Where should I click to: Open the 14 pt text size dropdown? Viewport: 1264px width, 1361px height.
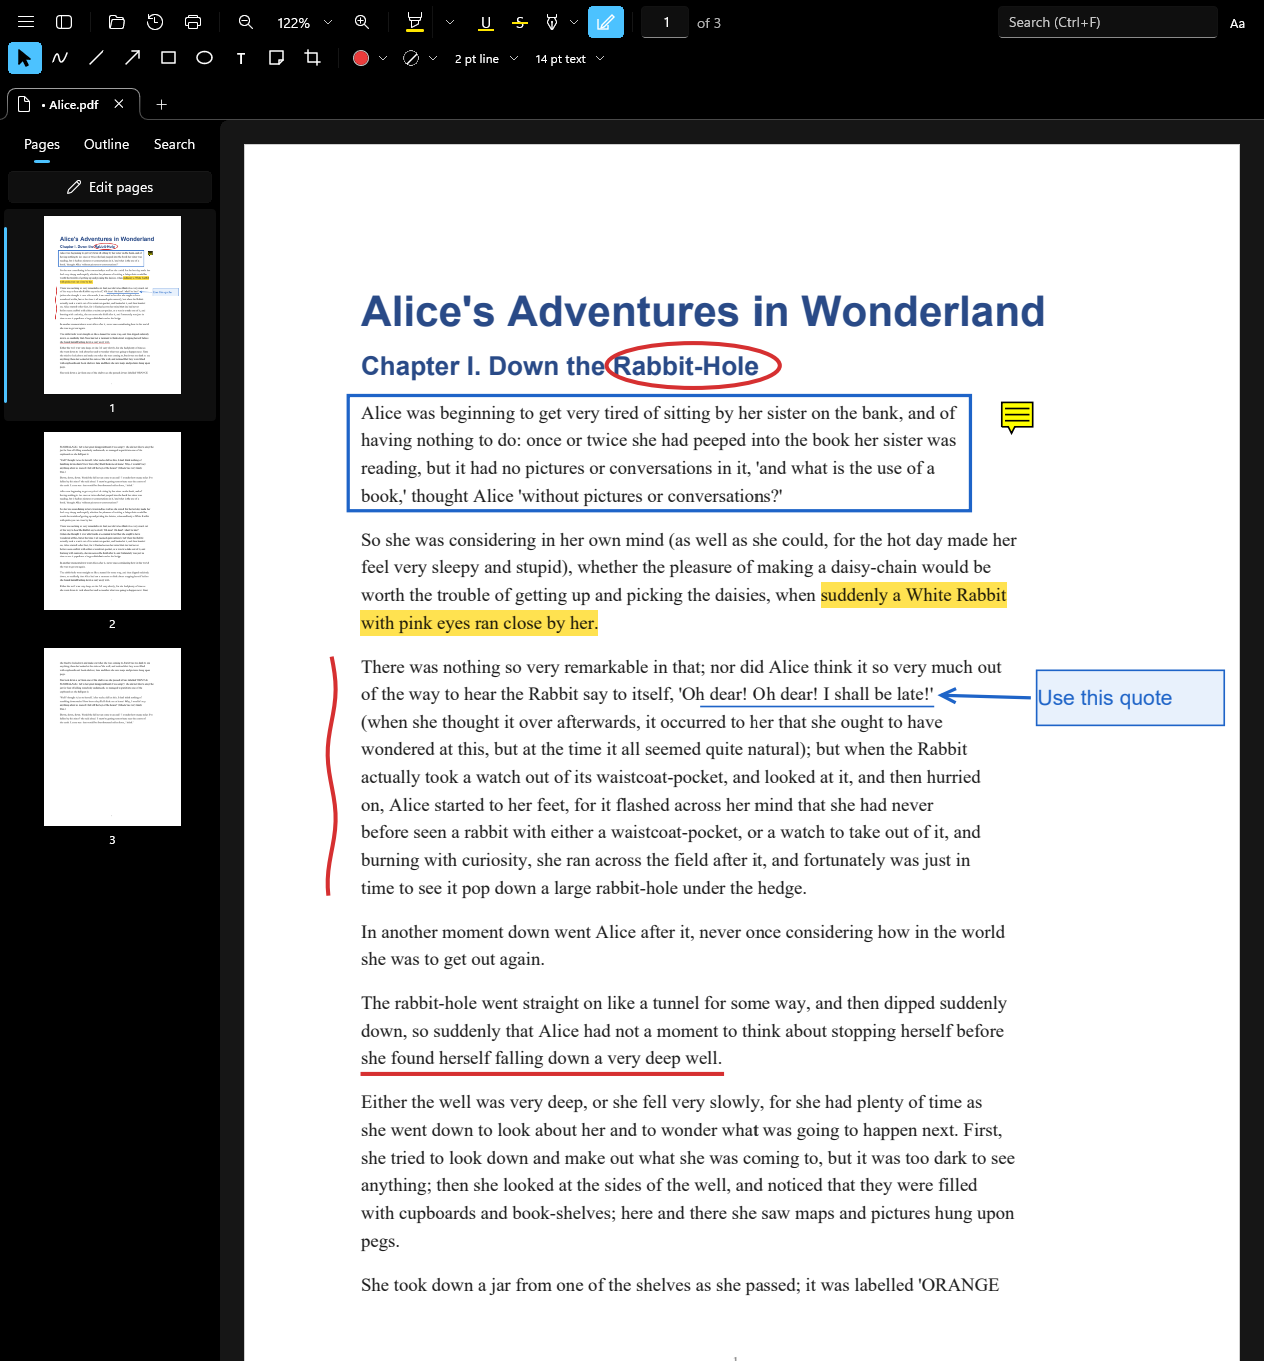coord(570,59)
